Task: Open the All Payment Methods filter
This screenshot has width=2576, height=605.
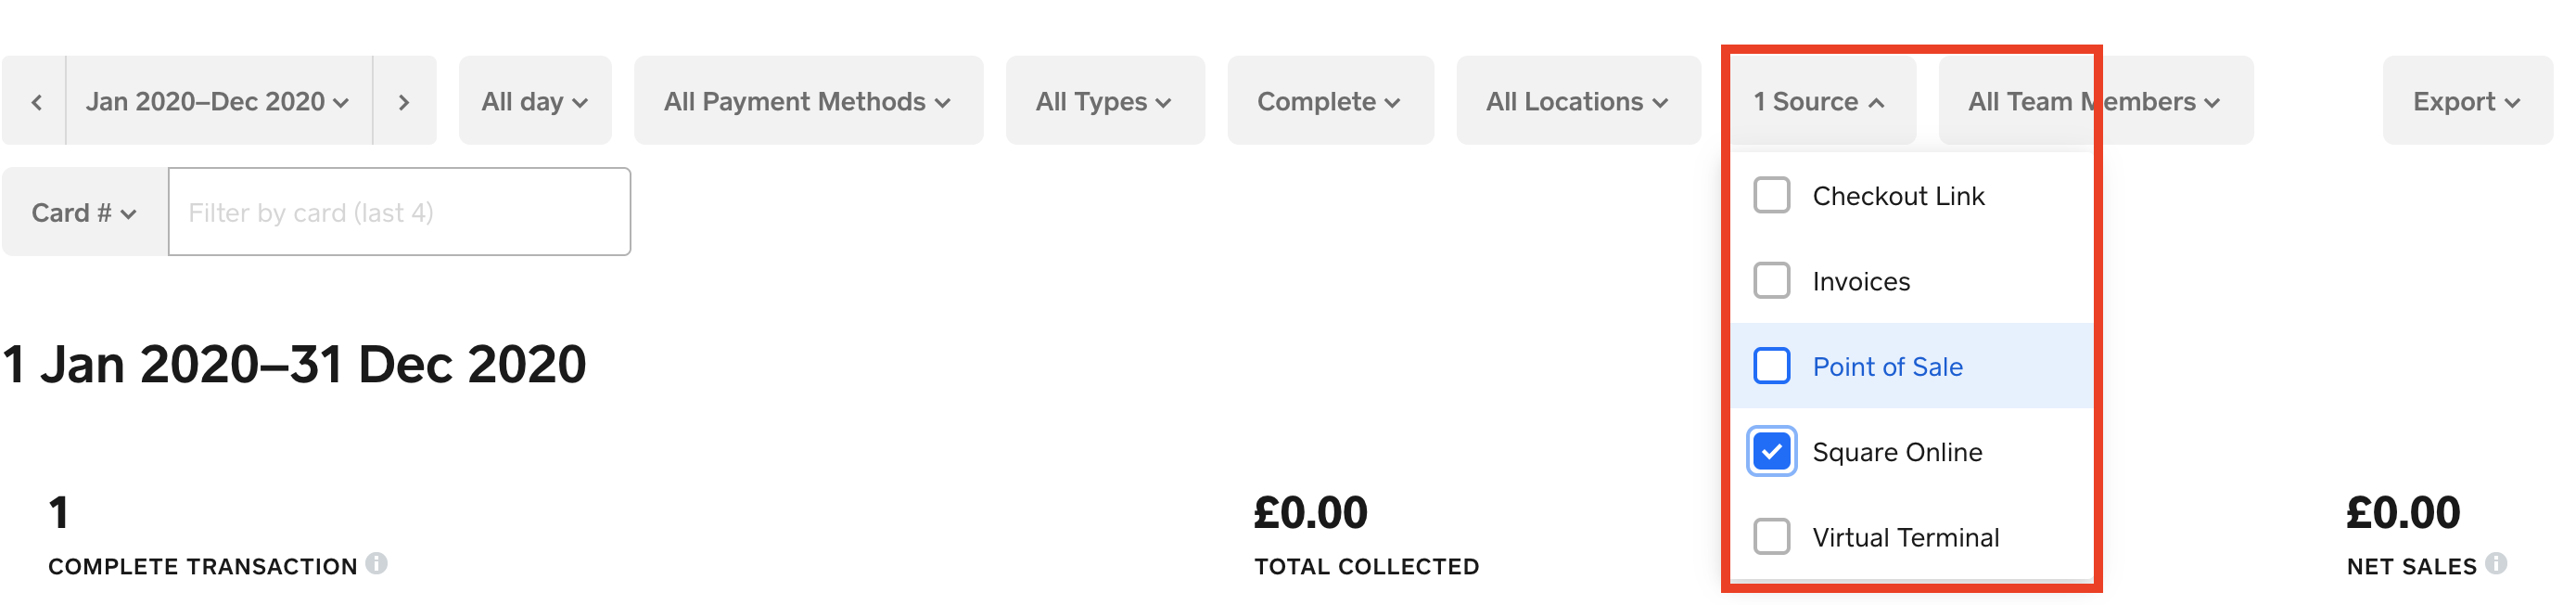Action: click(807, 102)
